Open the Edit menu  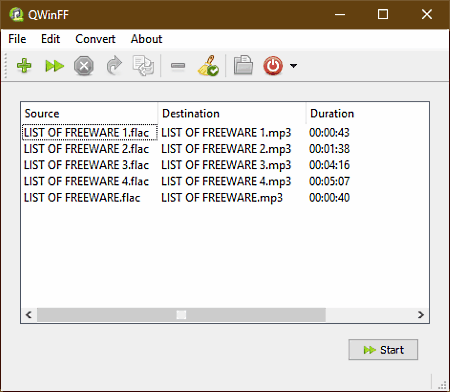[50, 39]
